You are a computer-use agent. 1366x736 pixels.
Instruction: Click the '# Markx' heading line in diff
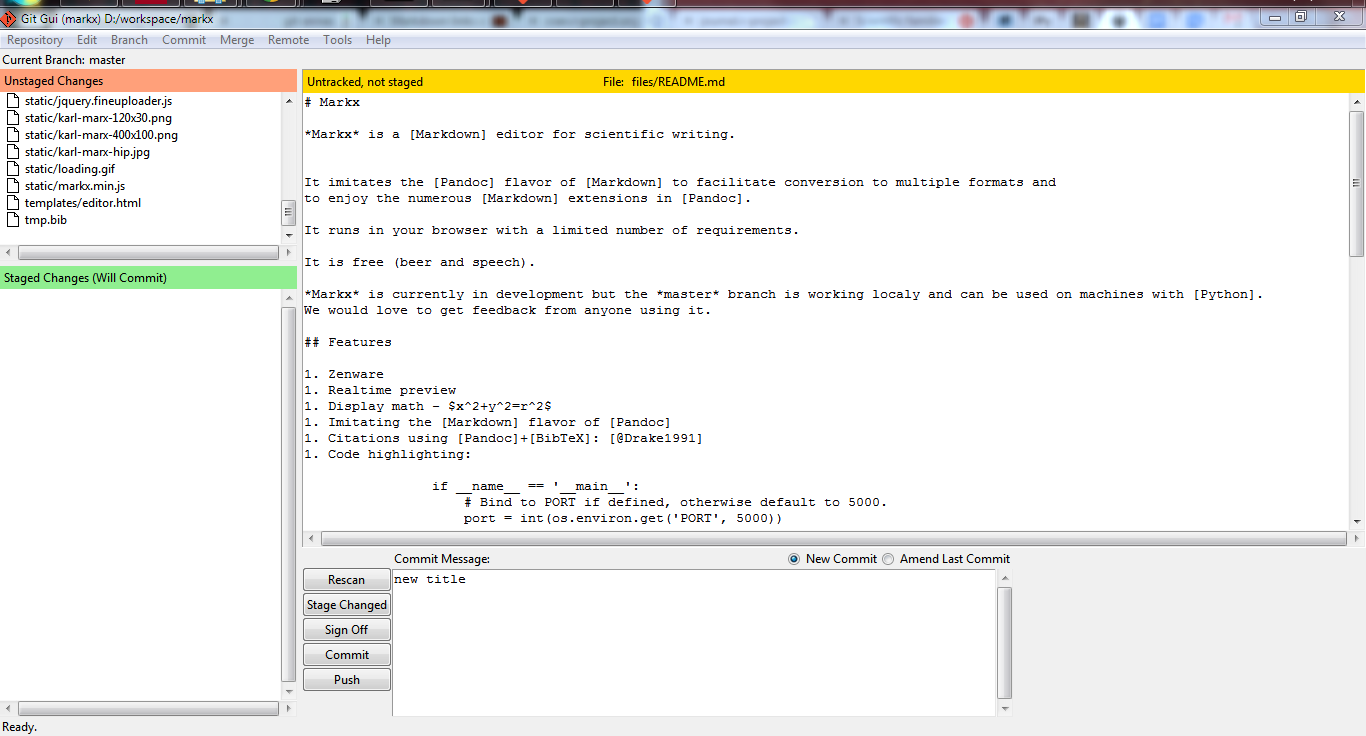(332, 102)
